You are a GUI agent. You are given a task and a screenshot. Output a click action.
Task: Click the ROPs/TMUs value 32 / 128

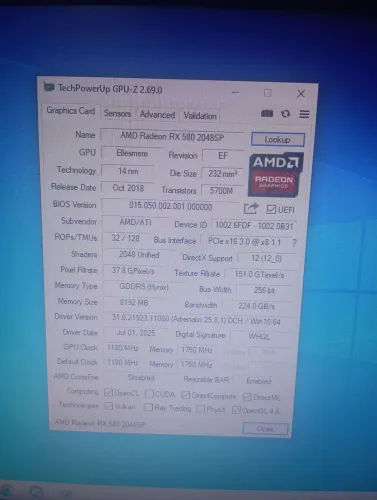125,238
